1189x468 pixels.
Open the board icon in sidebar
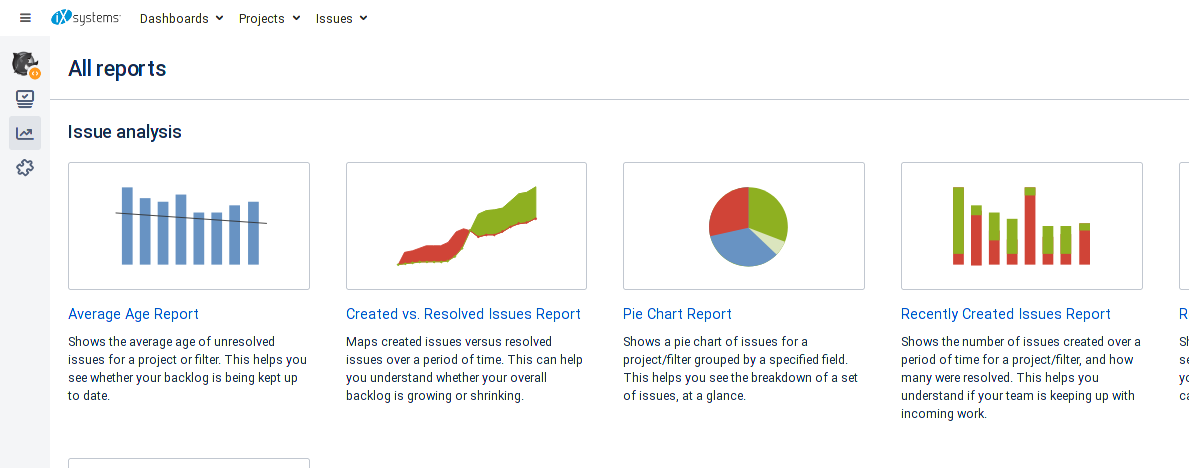click(25, 99)
